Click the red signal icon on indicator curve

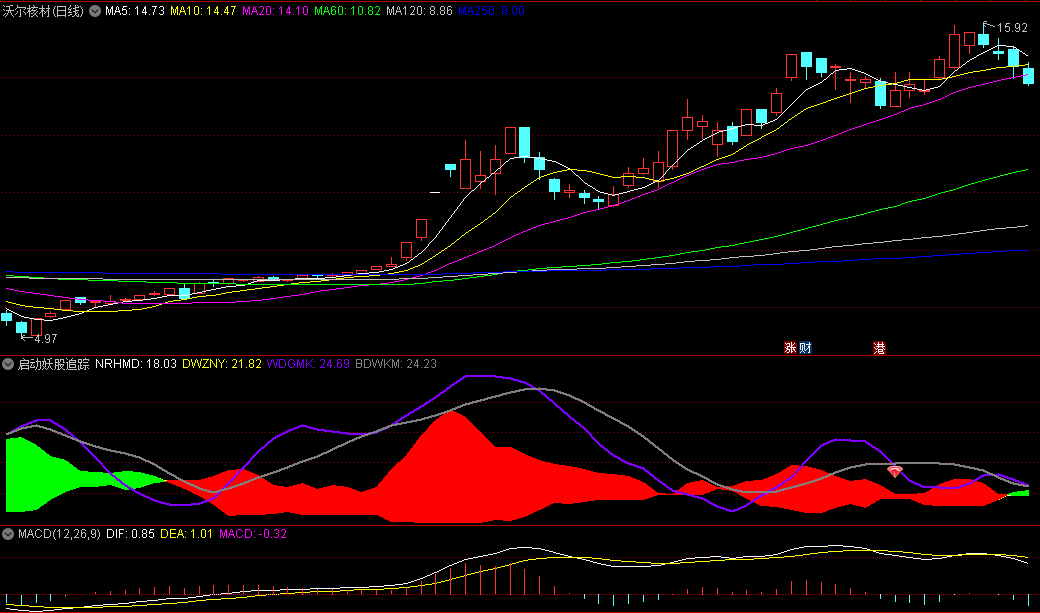(x=895, y=471)
